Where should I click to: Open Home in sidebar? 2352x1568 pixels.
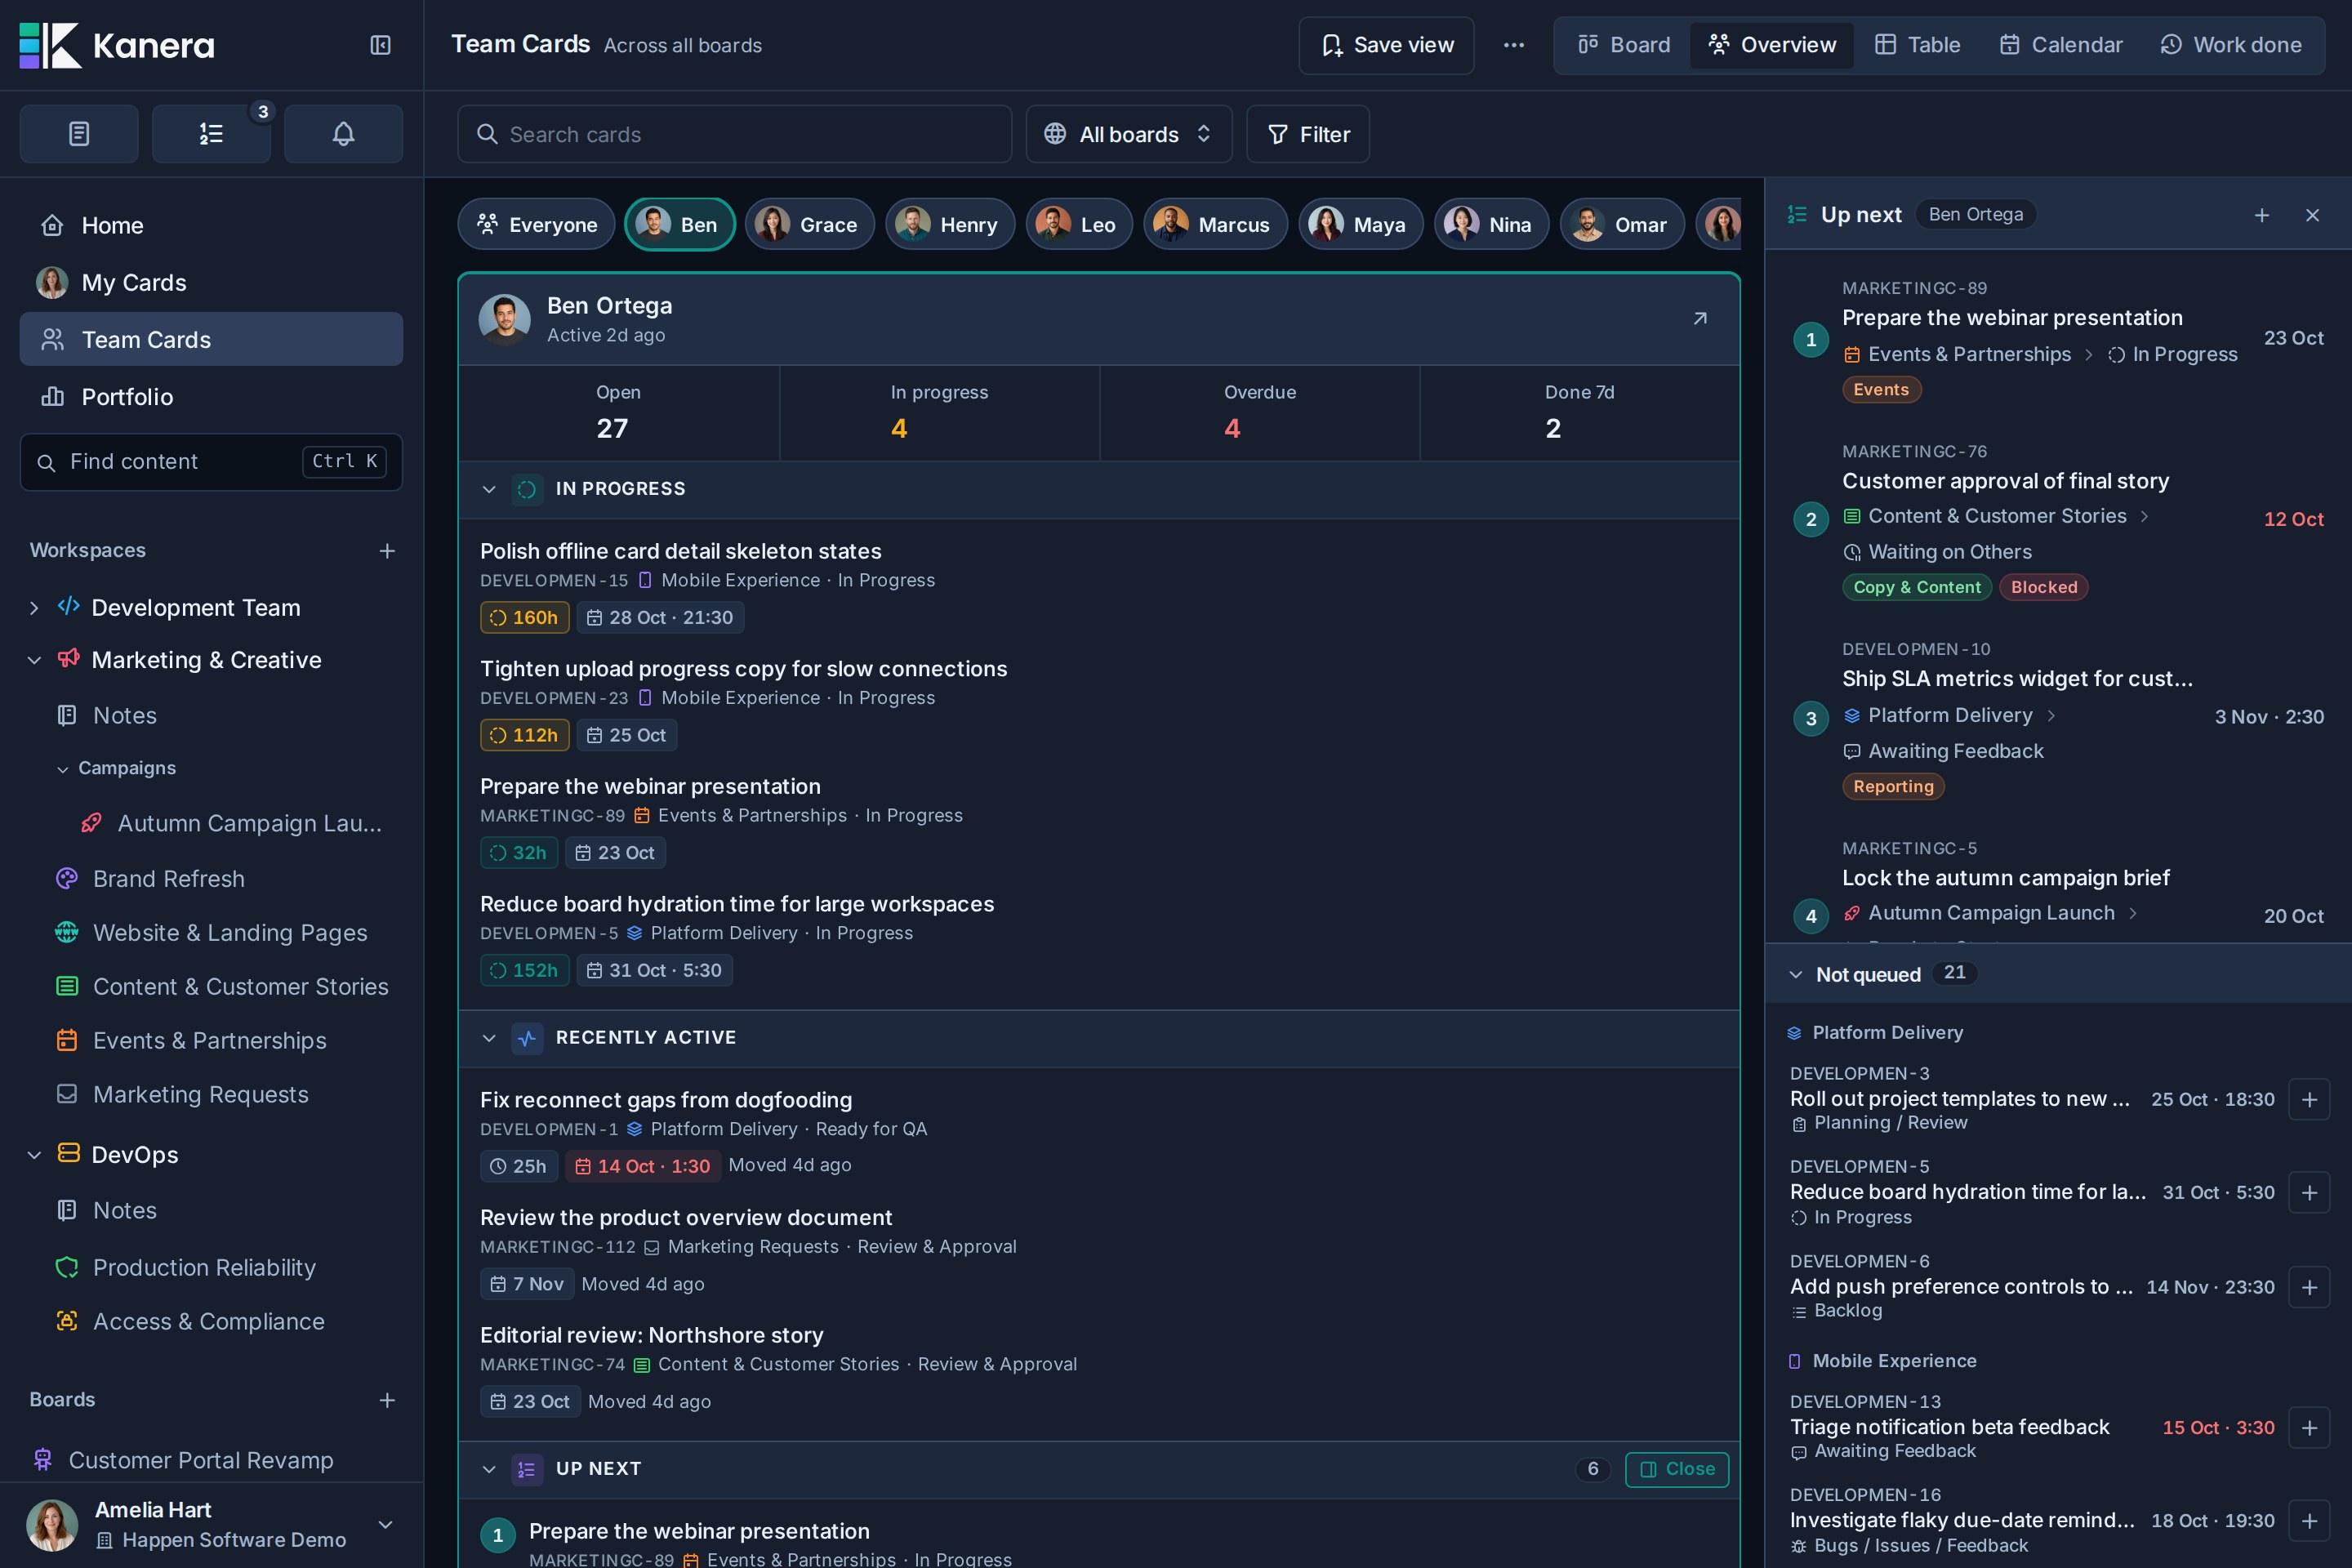[x=211, y=226]
